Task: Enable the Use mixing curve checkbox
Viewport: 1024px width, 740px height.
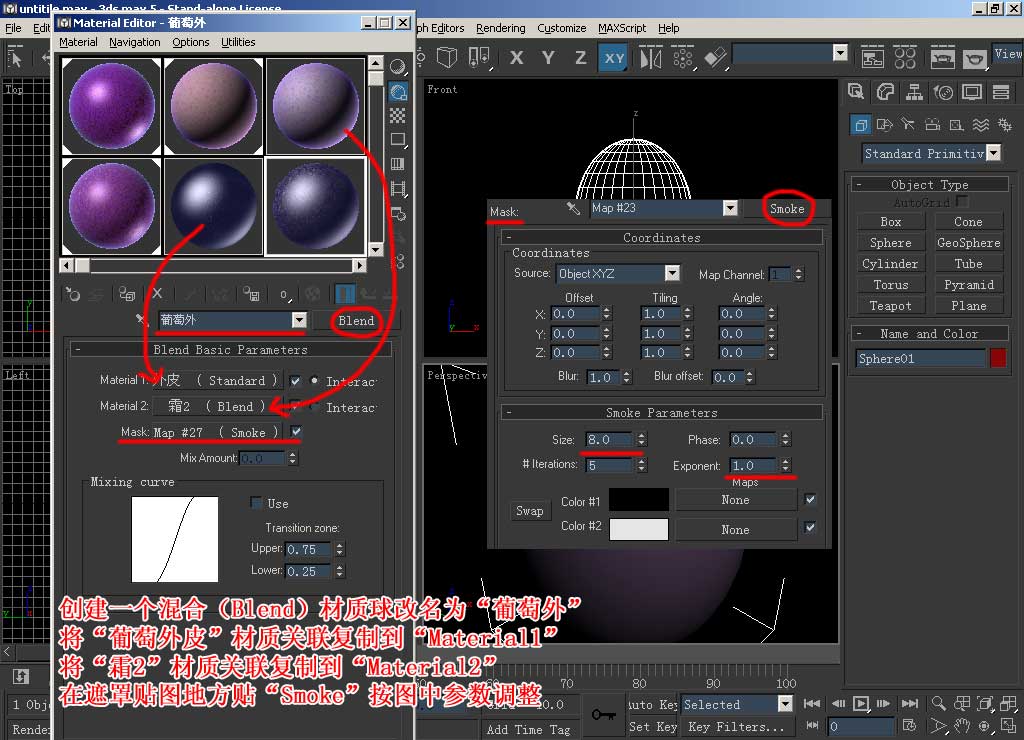Action: pyautogui.click(x=257, y=503)
